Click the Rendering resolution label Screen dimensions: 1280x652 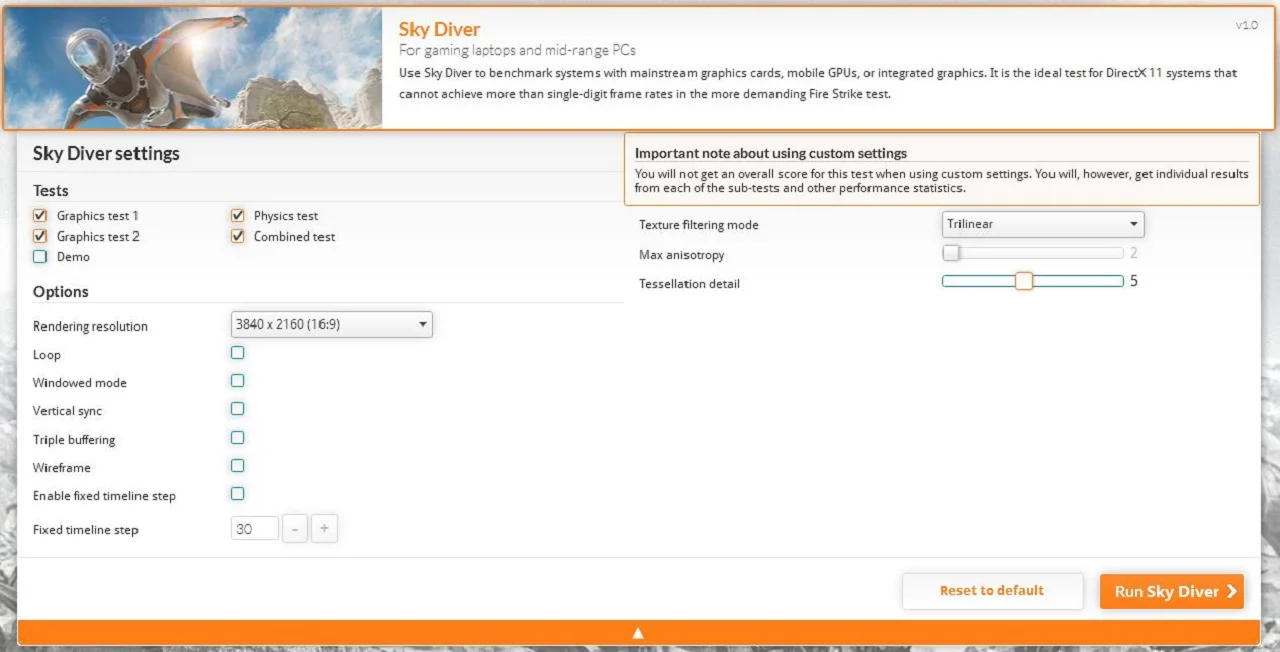point(90,326)
